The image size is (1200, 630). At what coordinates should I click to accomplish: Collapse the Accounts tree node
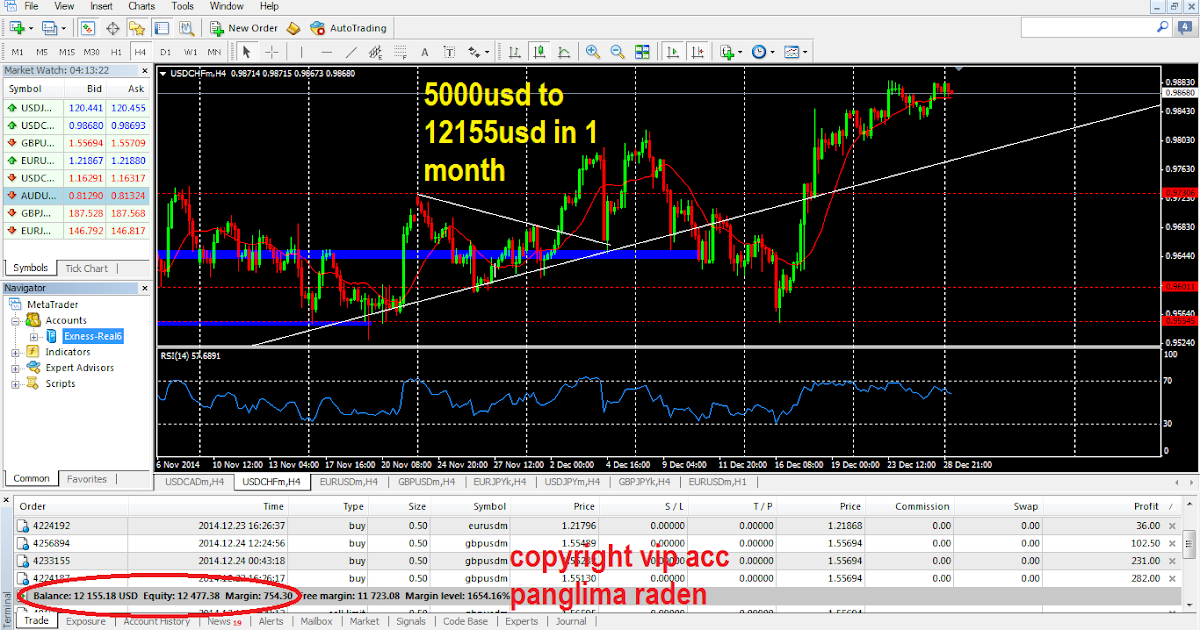(x=17, y=321)
